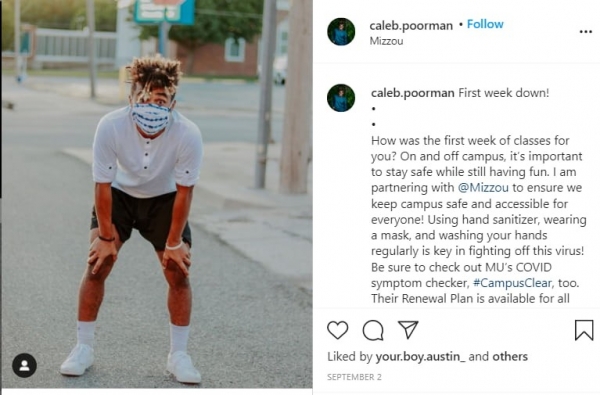This screenshot has width=600, height=395.
Task: Save post with the bookmark icon
Action: pos(584,330)
